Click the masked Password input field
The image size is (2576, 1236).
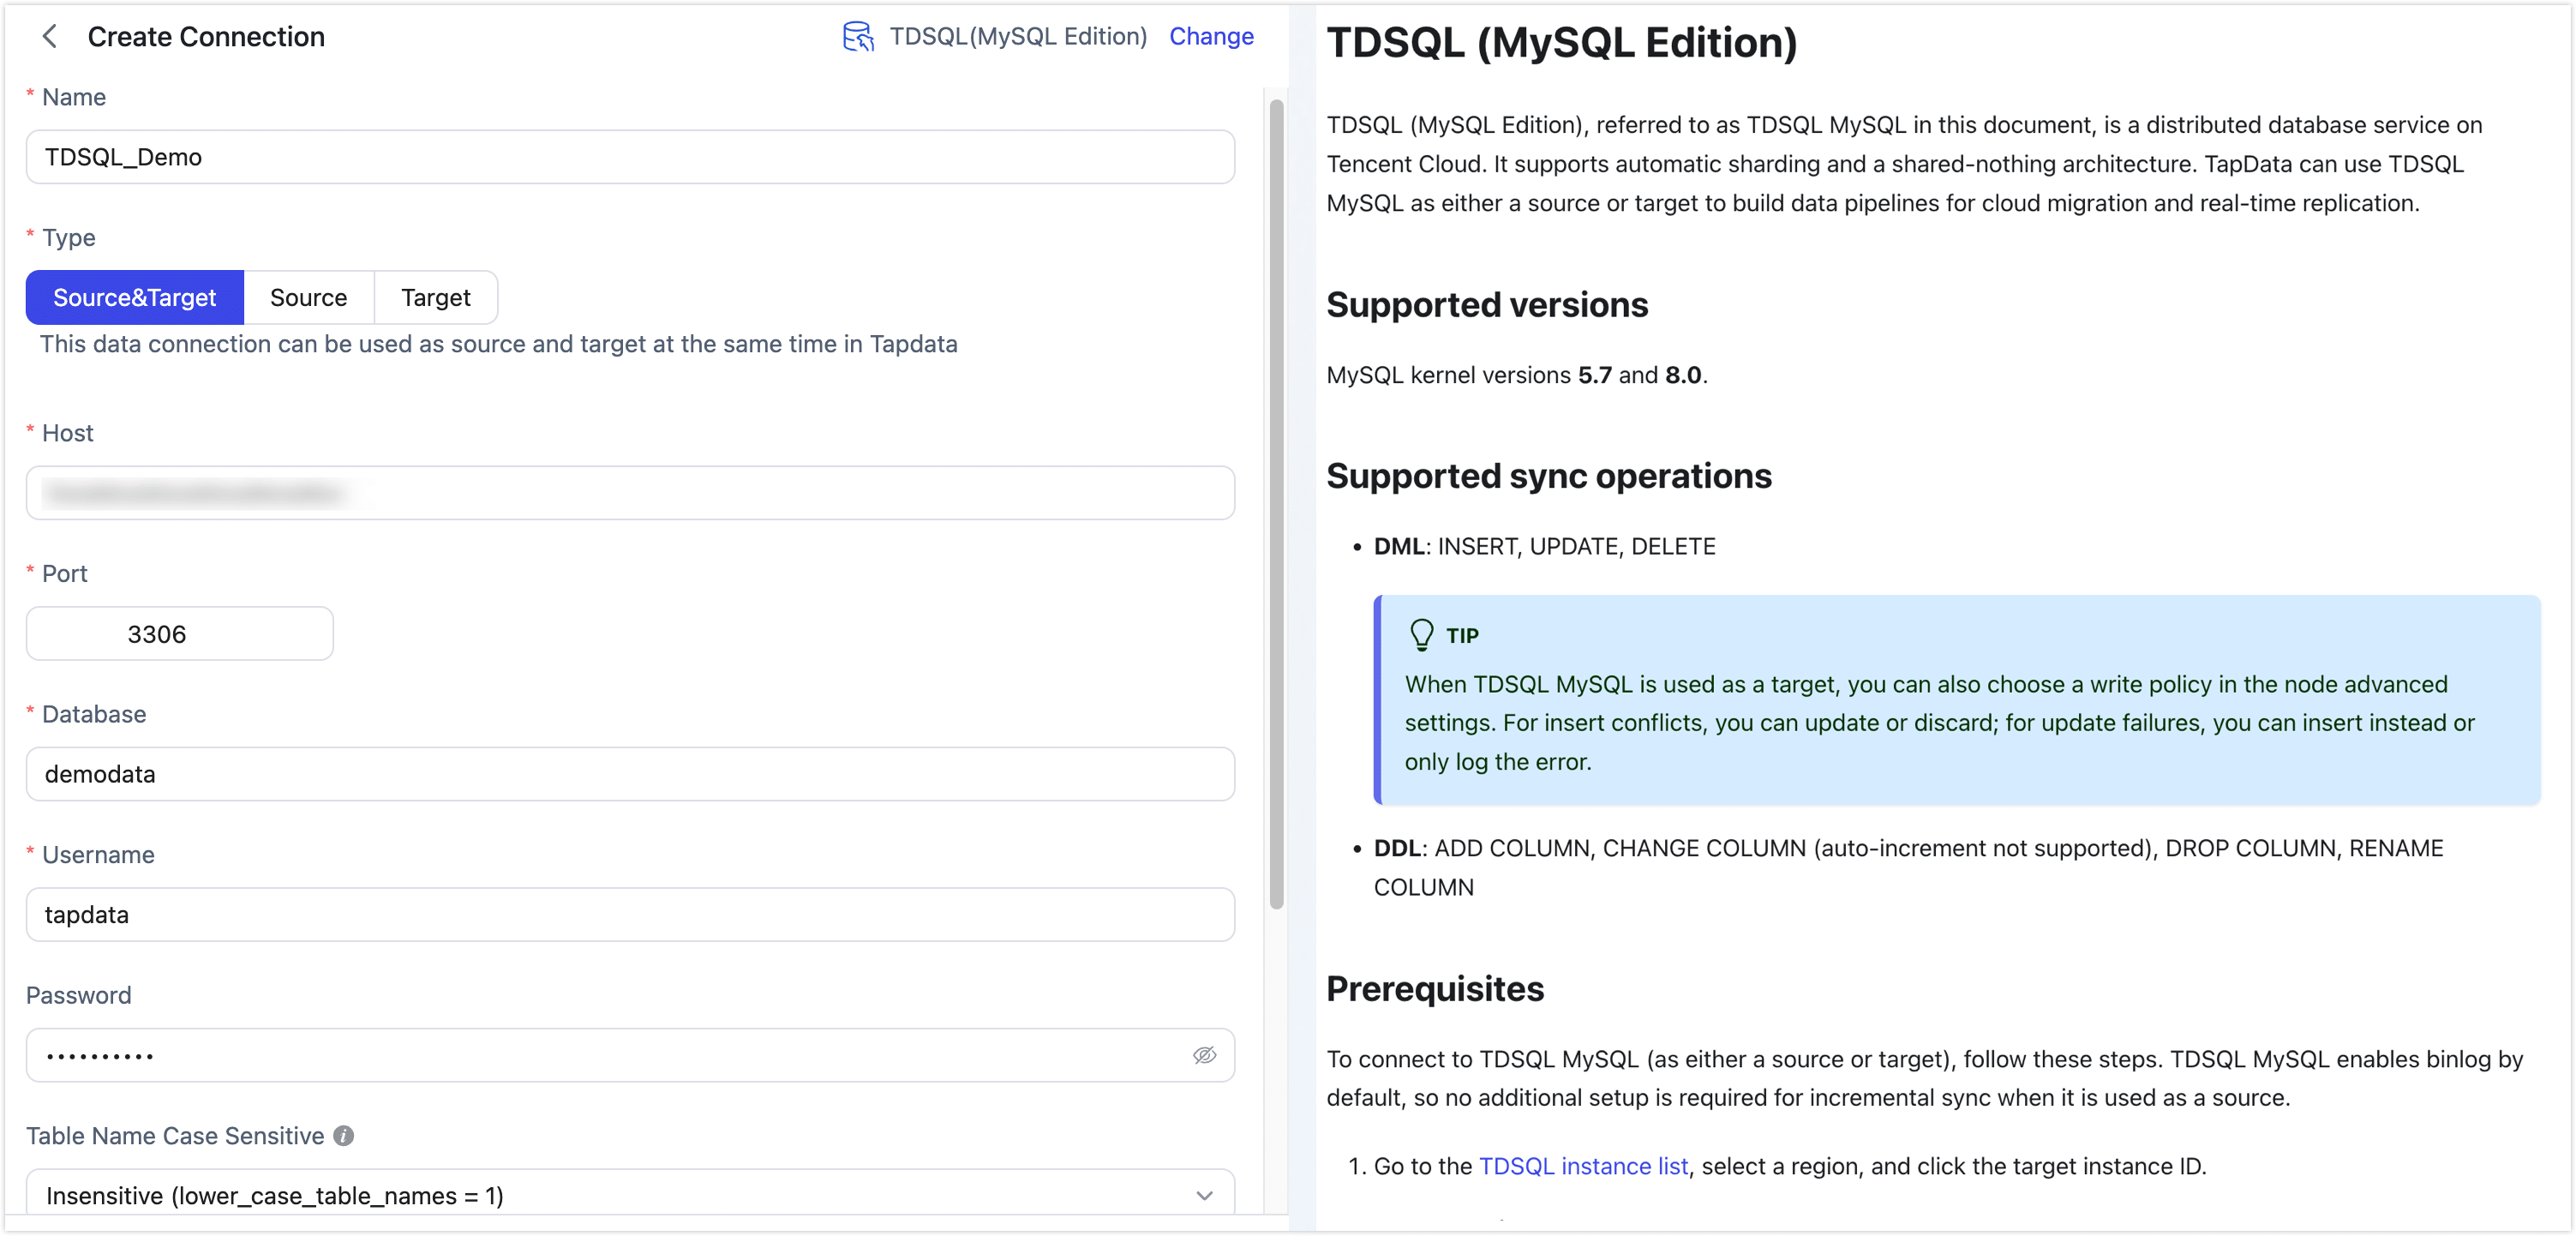coord(600,1056)
